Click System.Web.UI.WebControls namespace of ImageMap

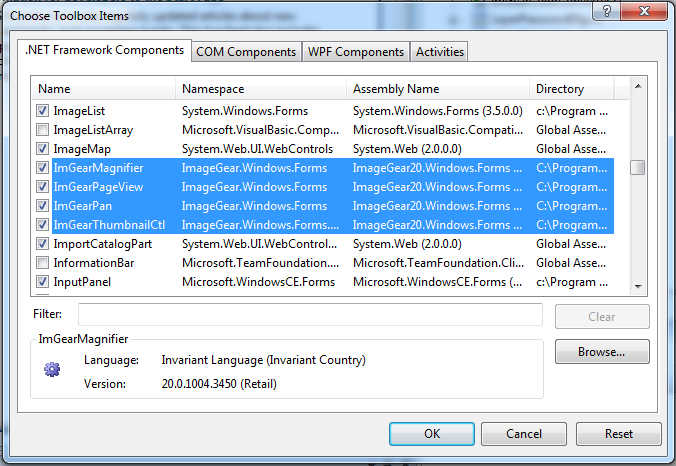tap(257, 149)
